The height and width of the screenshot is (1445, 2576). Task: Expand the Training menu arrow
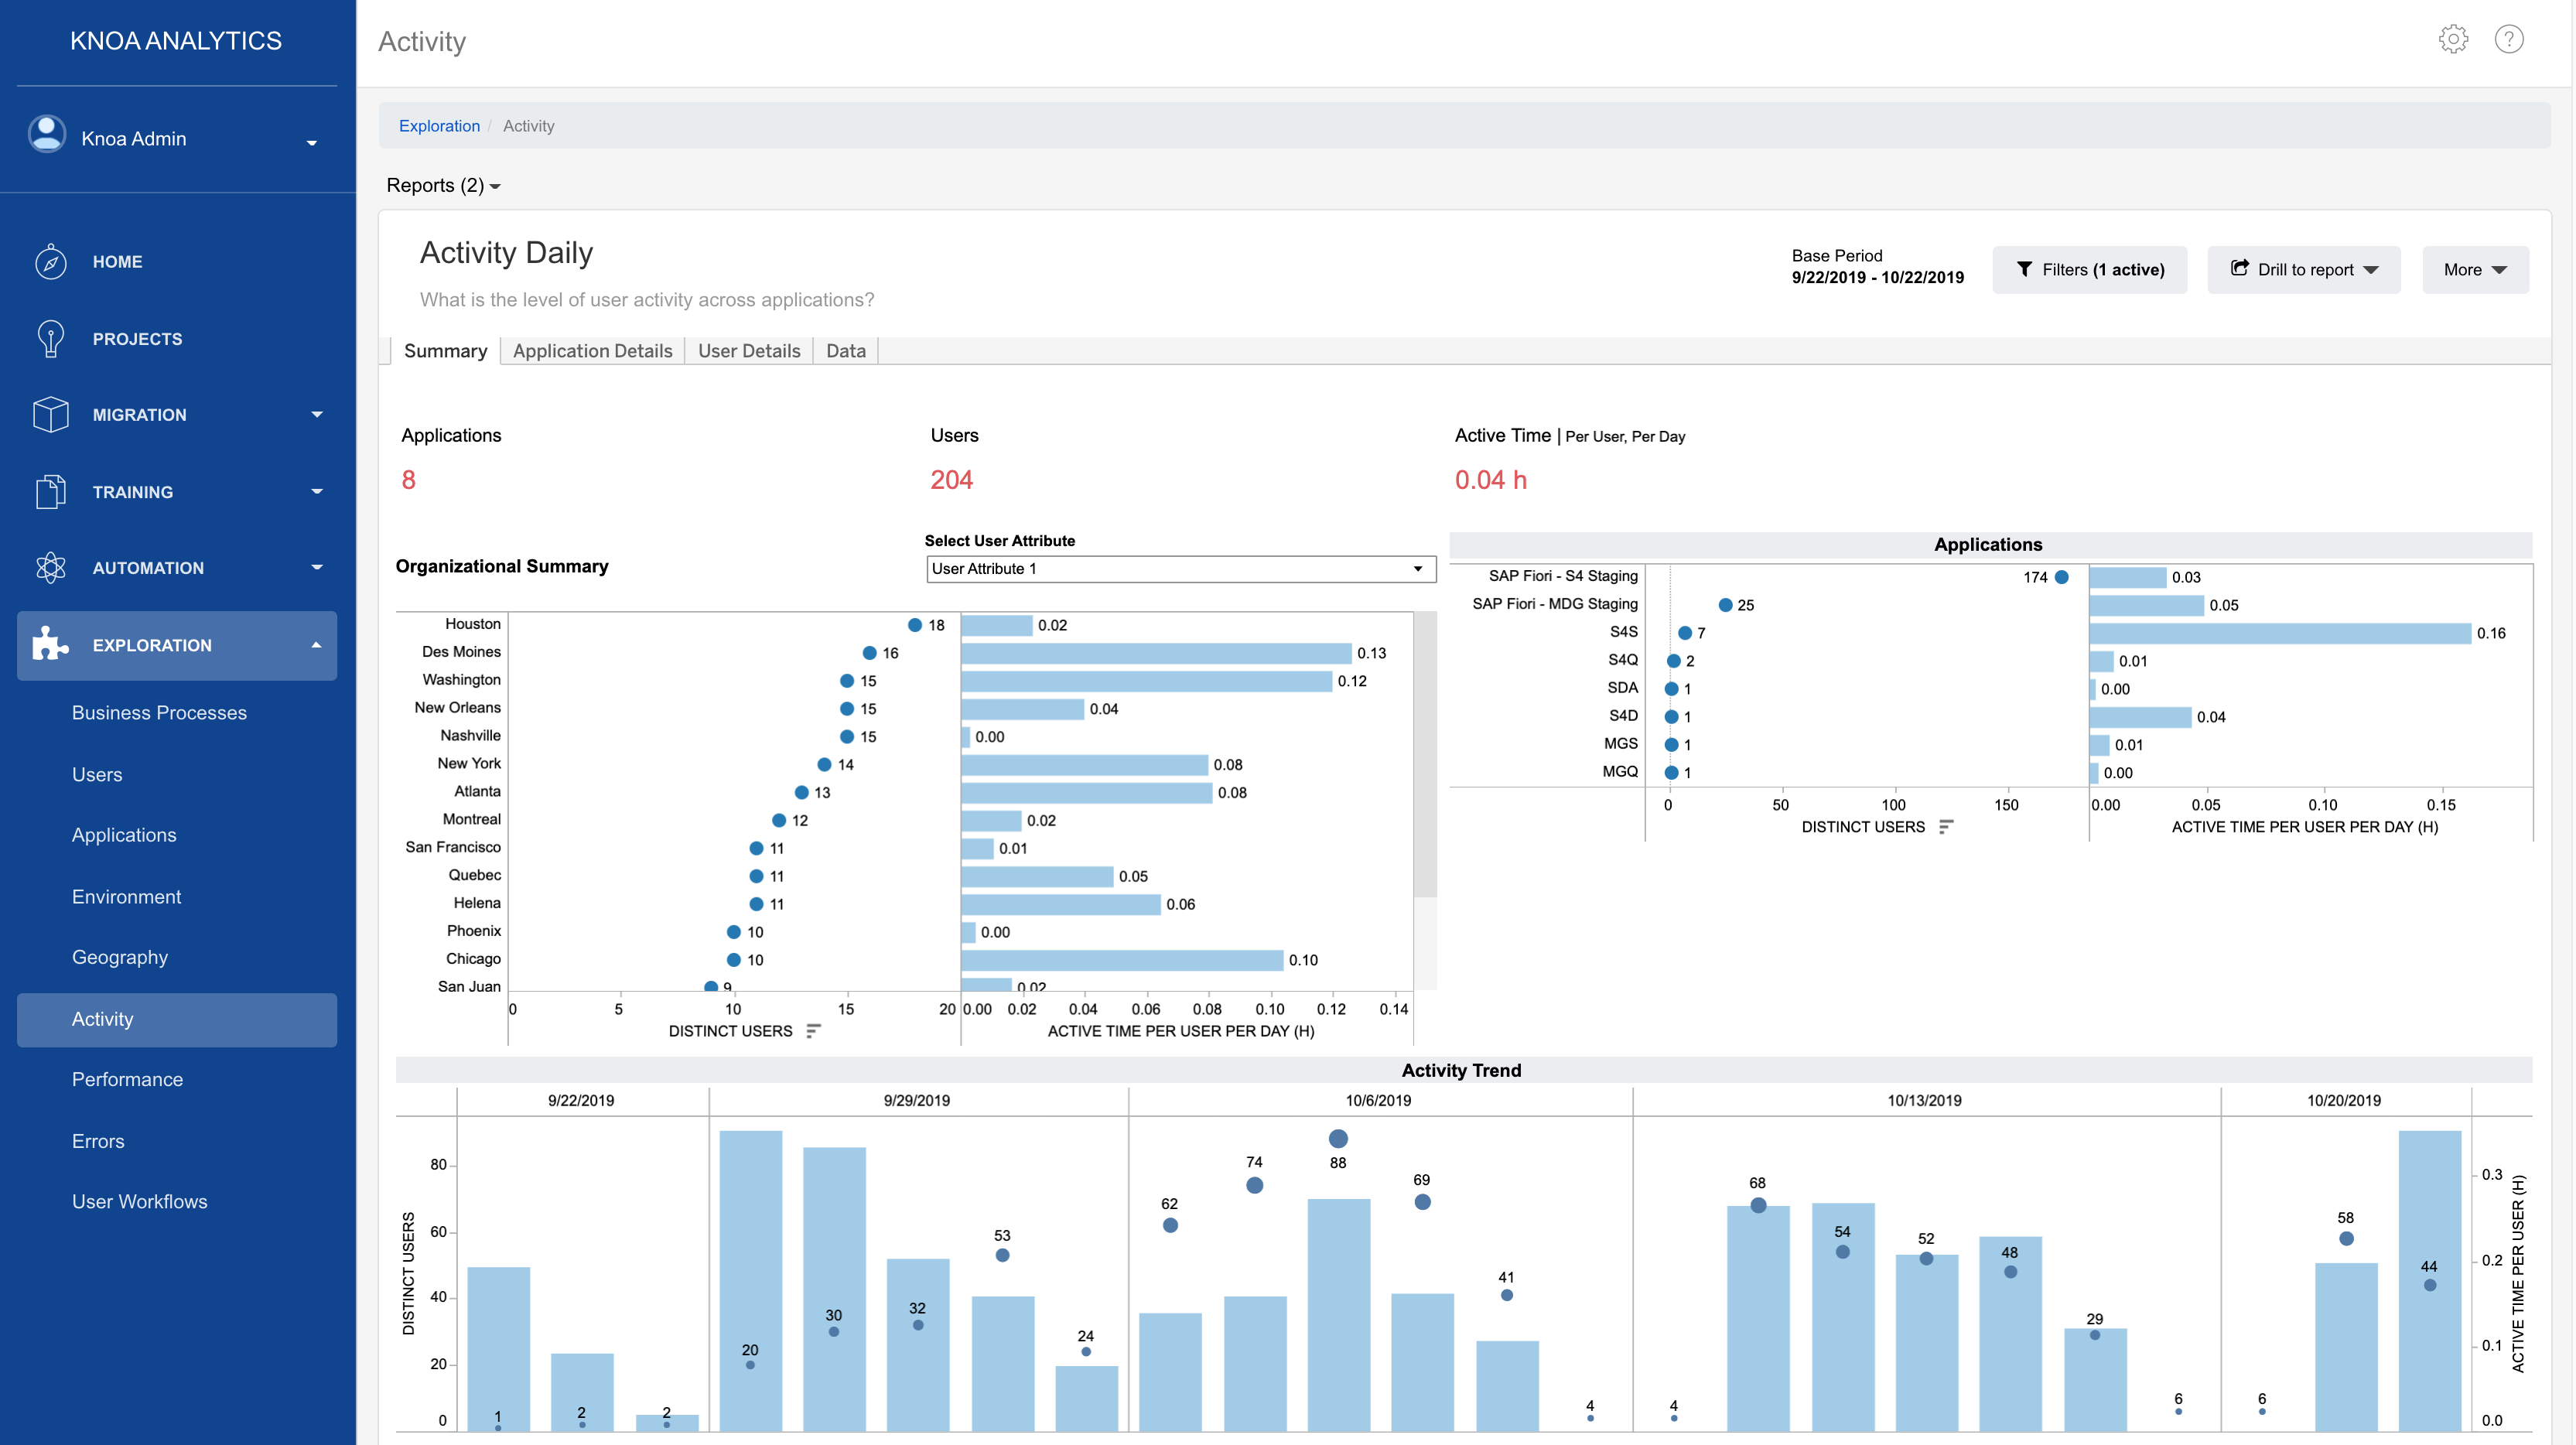pos(317,491)
